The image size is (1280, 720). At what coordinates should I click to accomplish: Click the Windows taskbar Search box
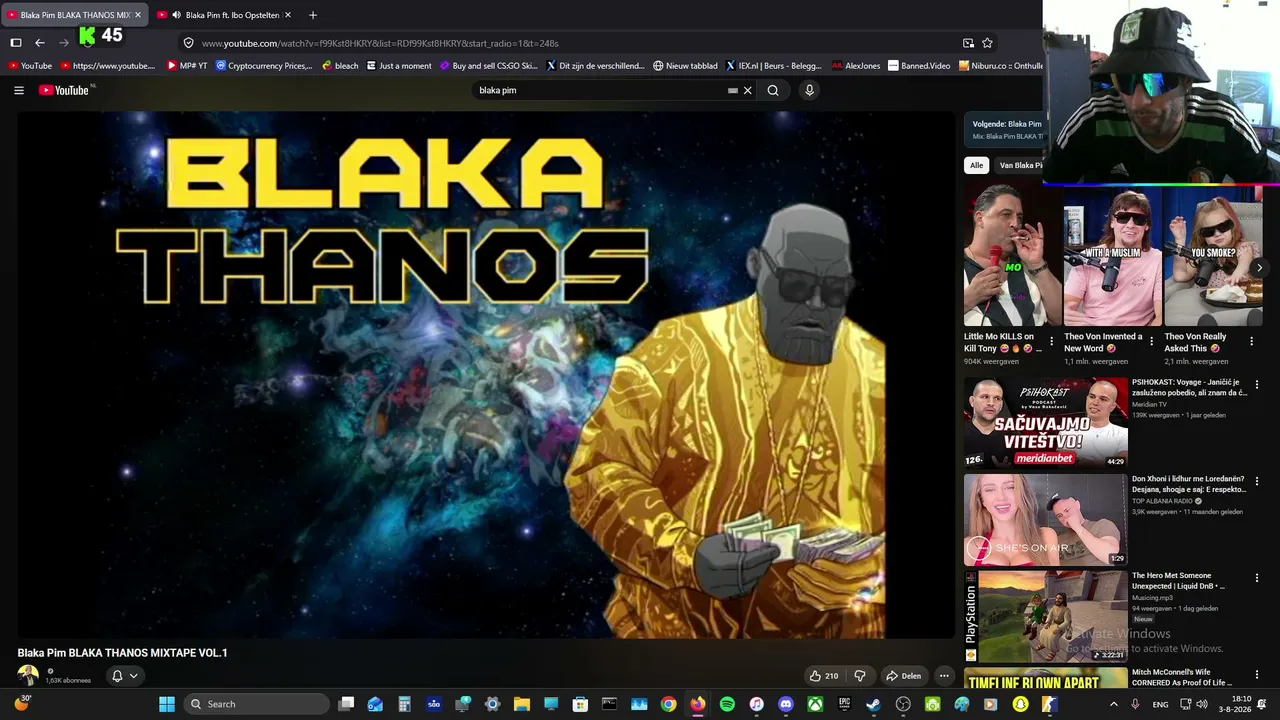coord(258,704)
